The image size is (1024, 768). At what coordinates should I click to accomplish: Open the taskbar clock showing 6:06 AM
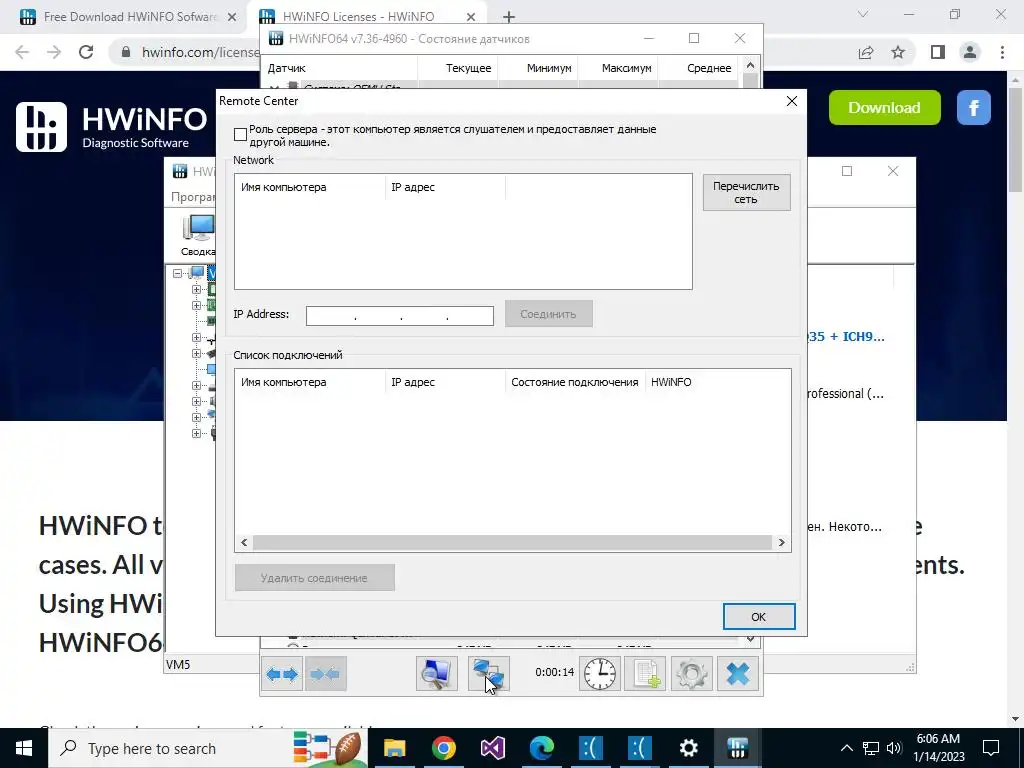938,748
